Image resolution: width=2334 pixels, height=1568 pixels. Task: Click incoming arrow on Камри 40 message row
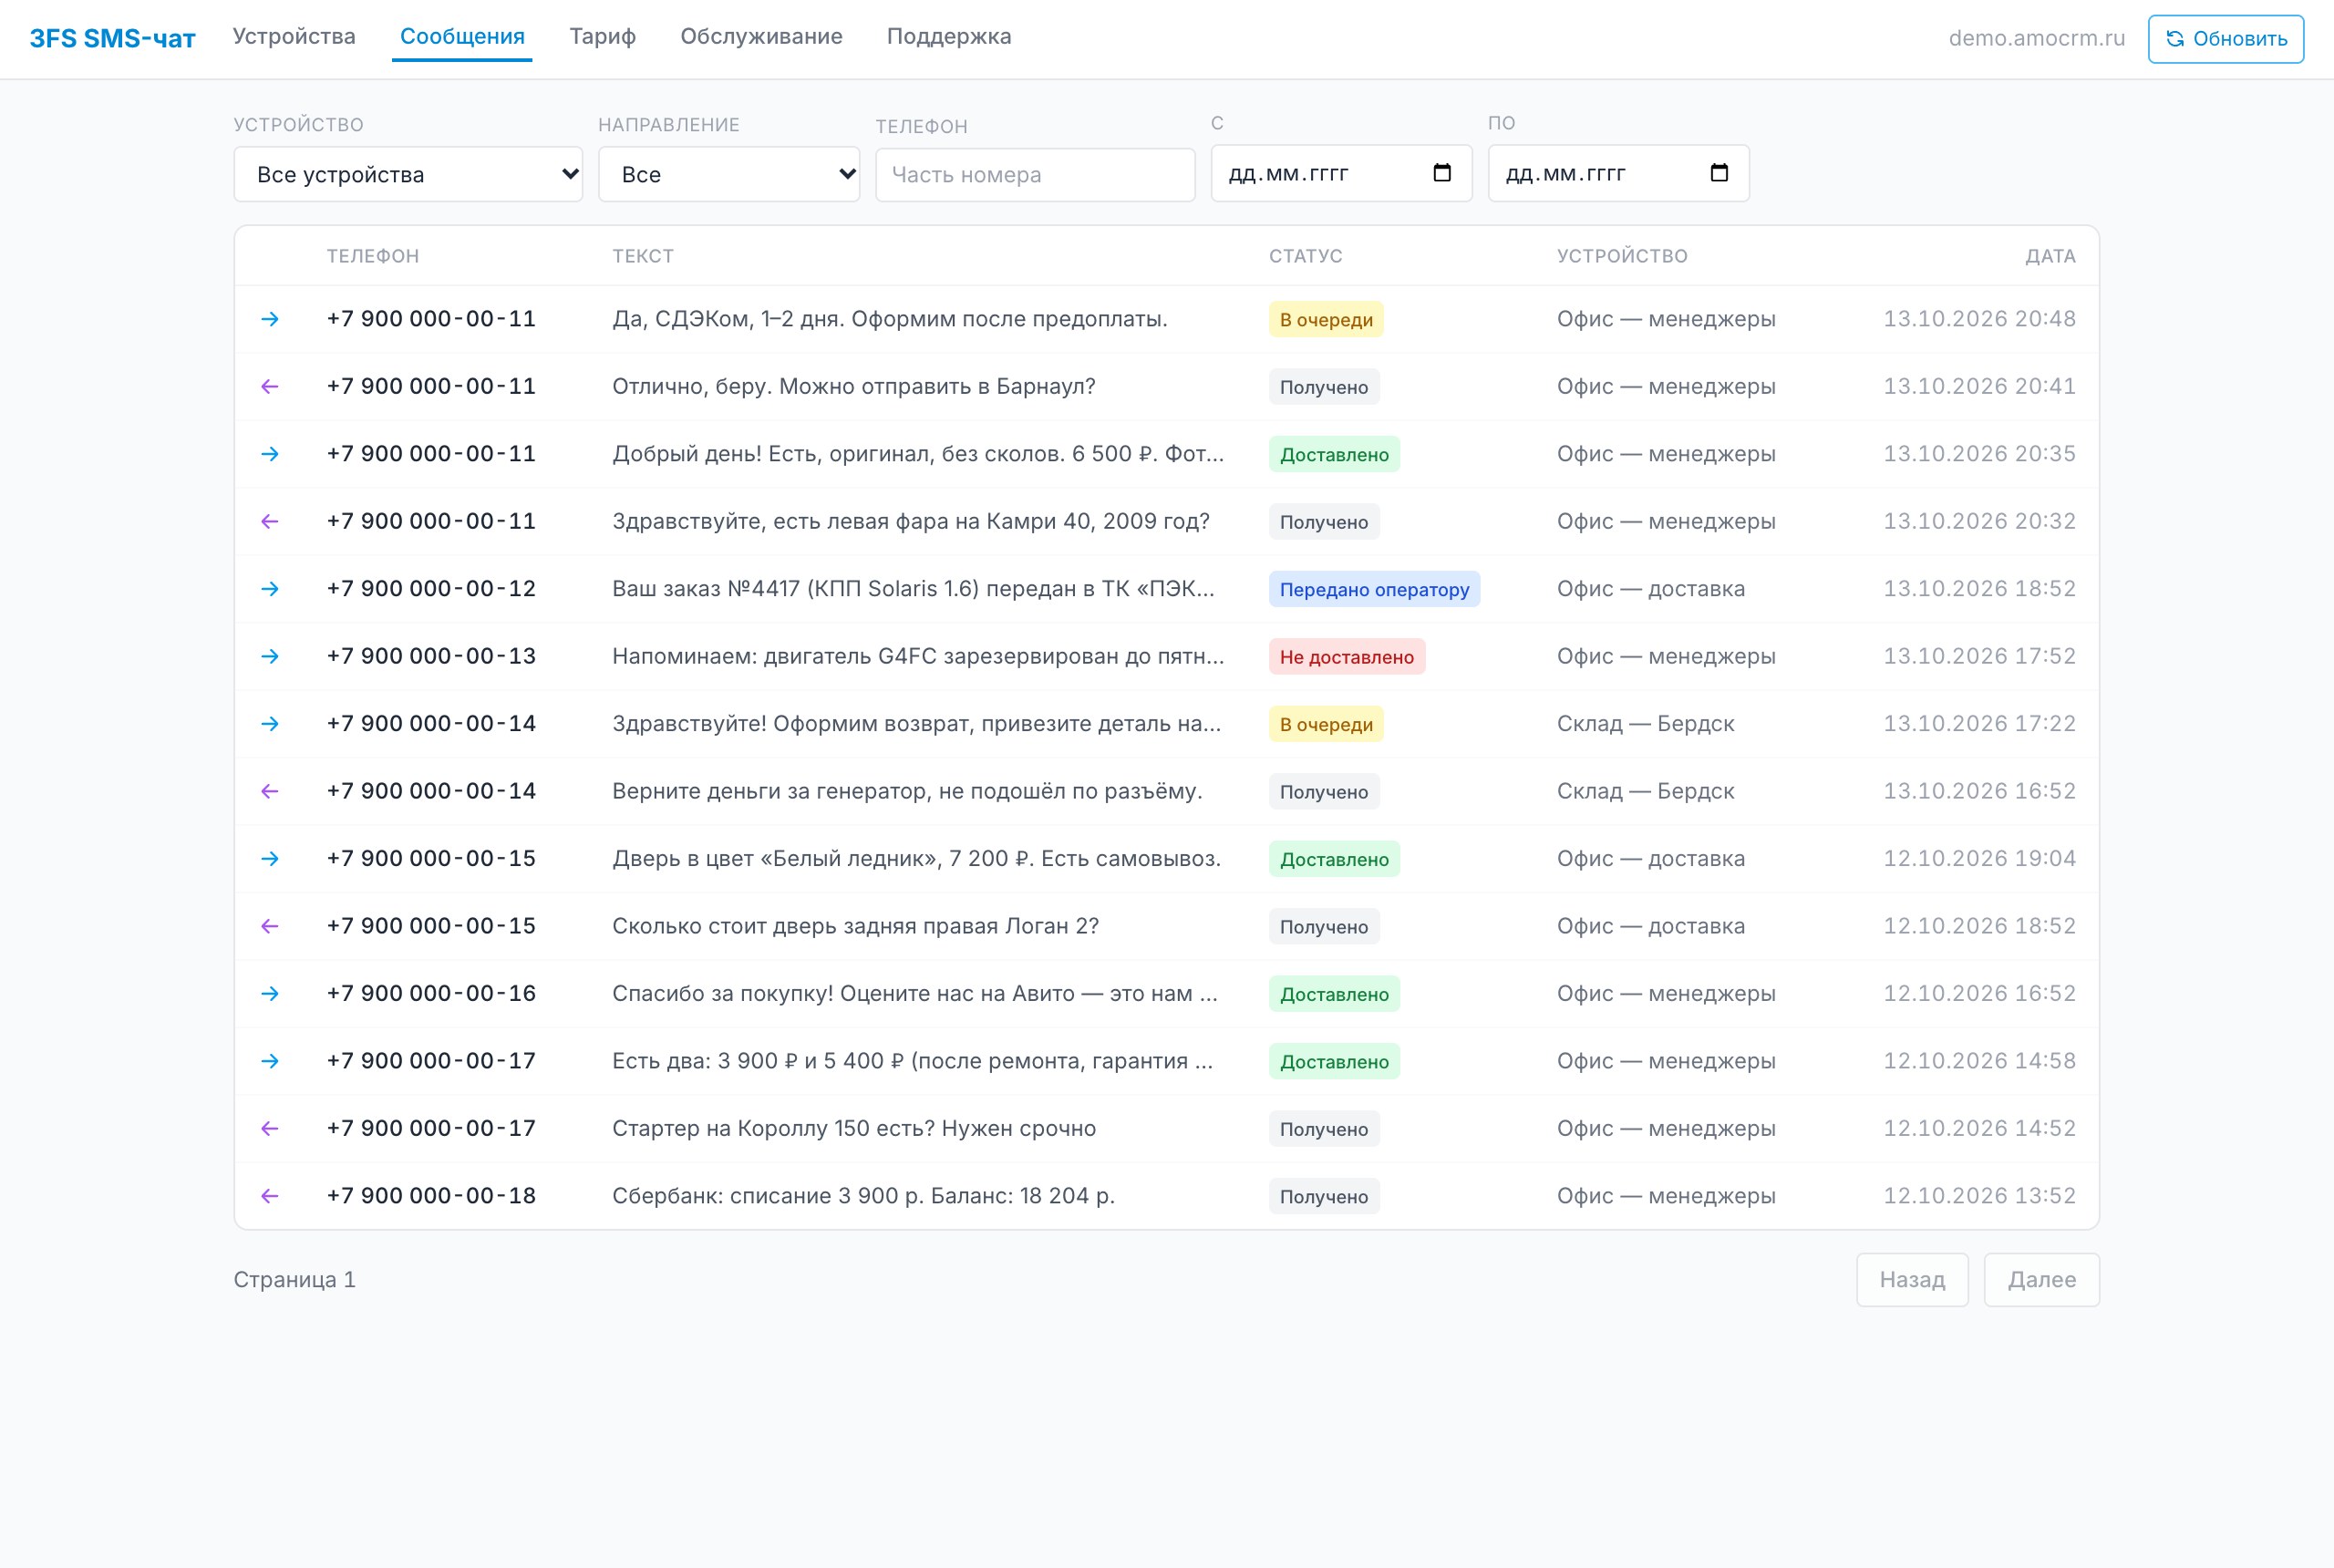(x=270, y=521)
